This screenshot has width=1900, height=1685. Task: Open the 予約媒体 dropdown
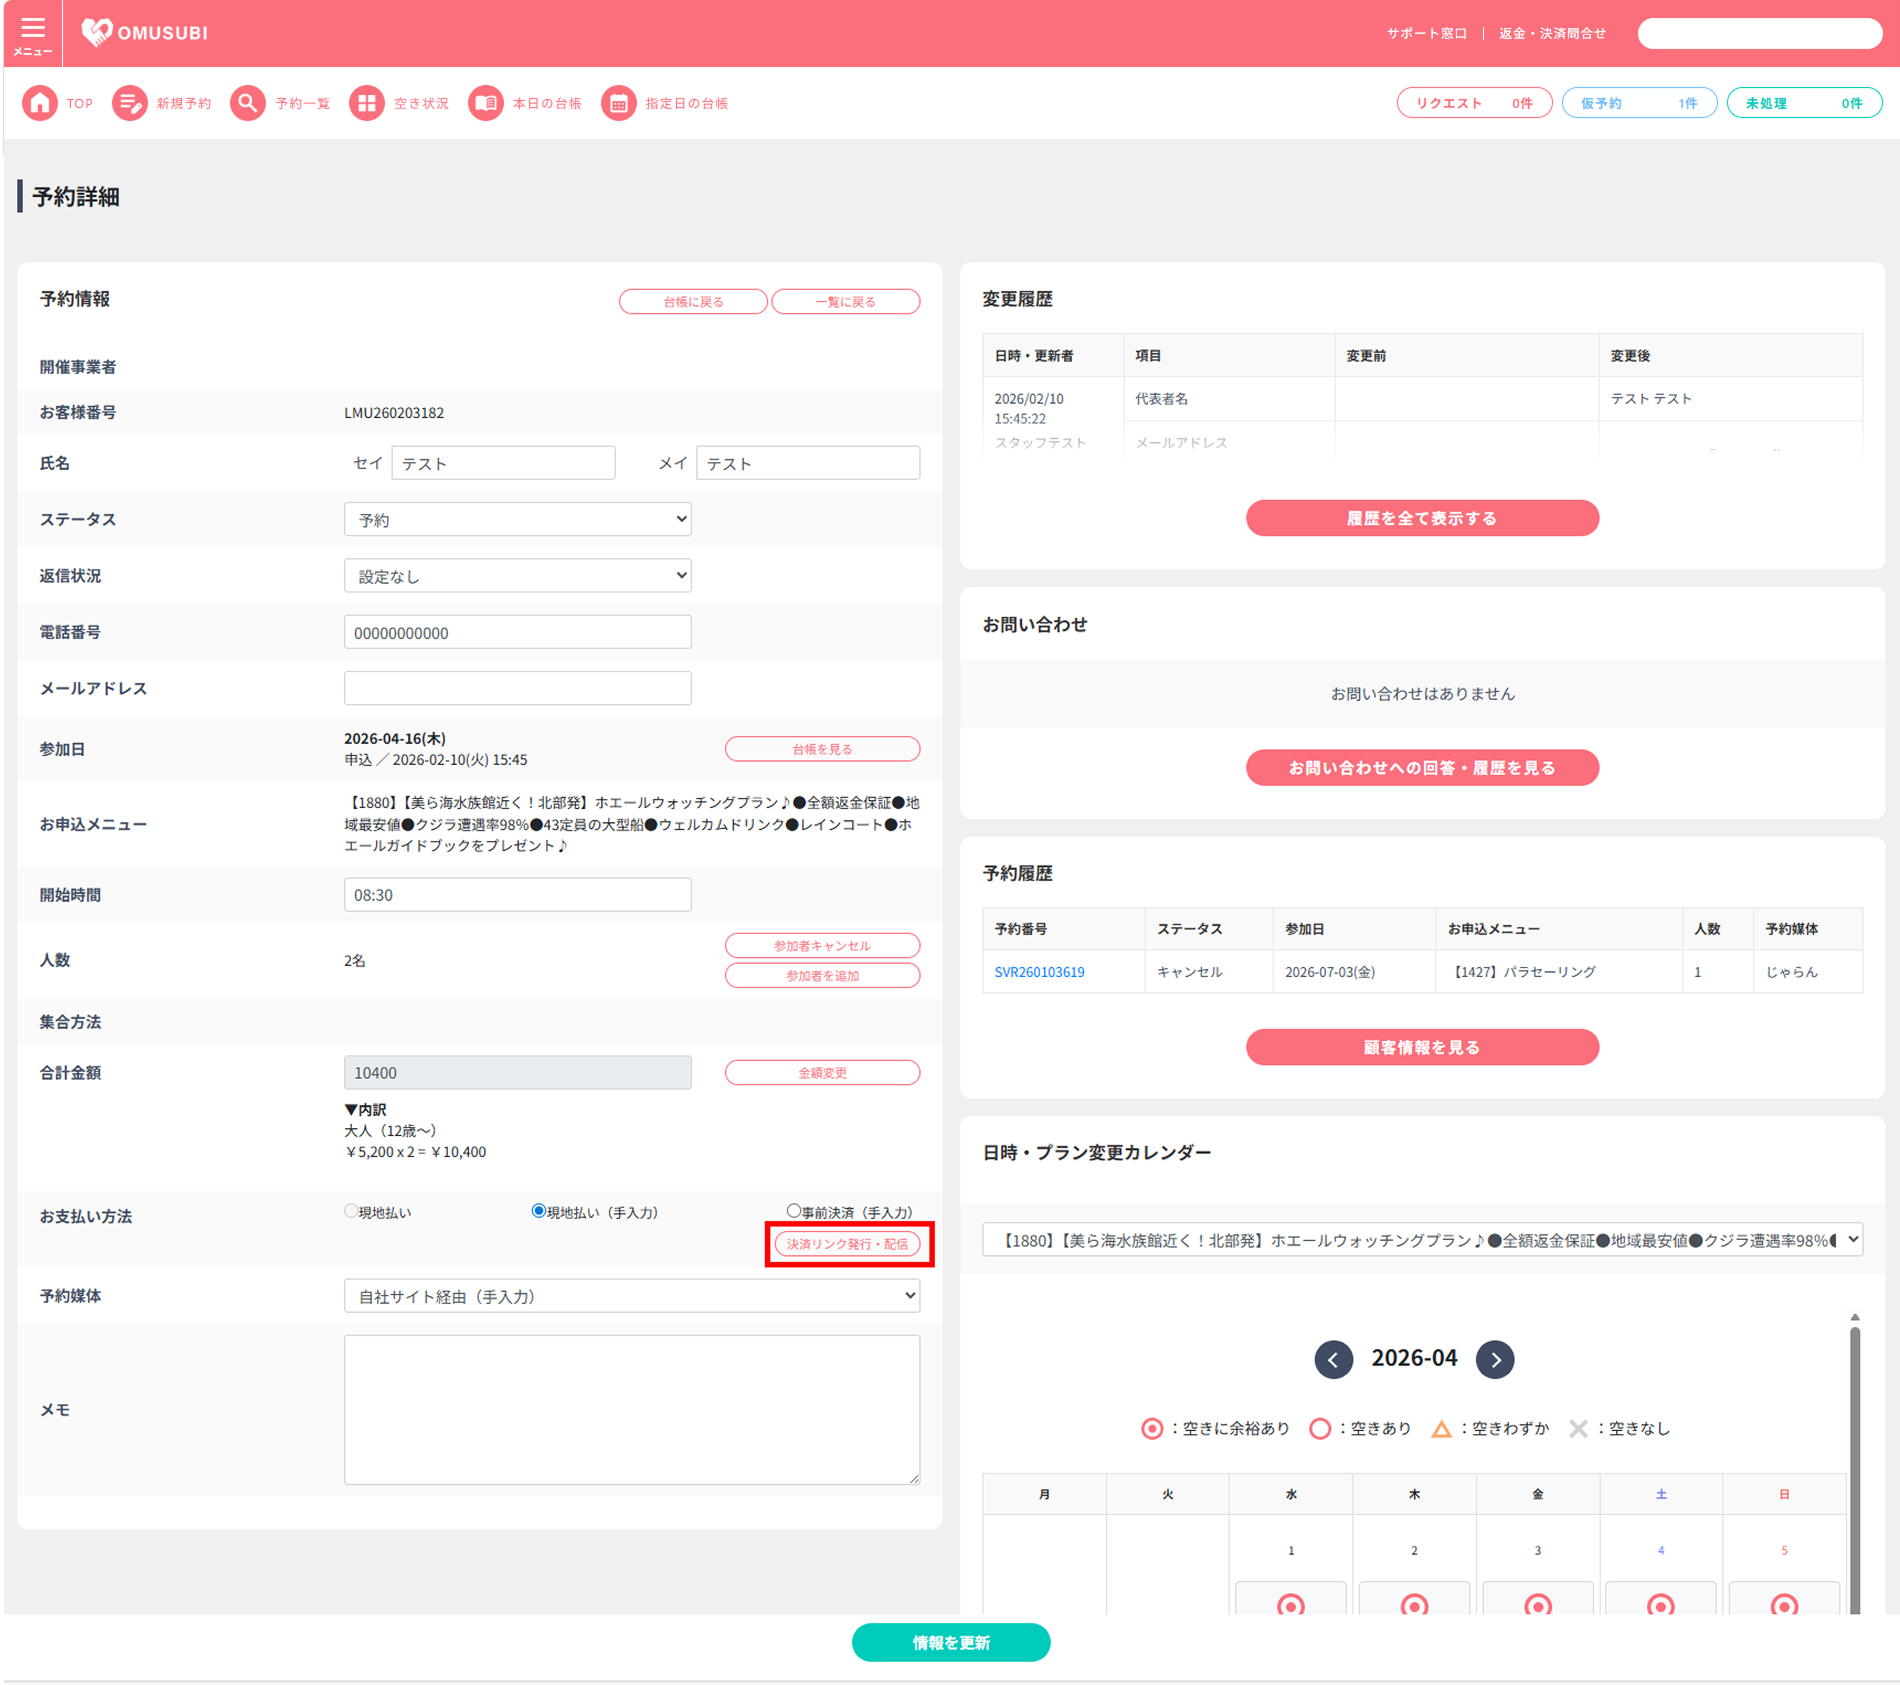pyautogui.click(x=632, y=1296)
